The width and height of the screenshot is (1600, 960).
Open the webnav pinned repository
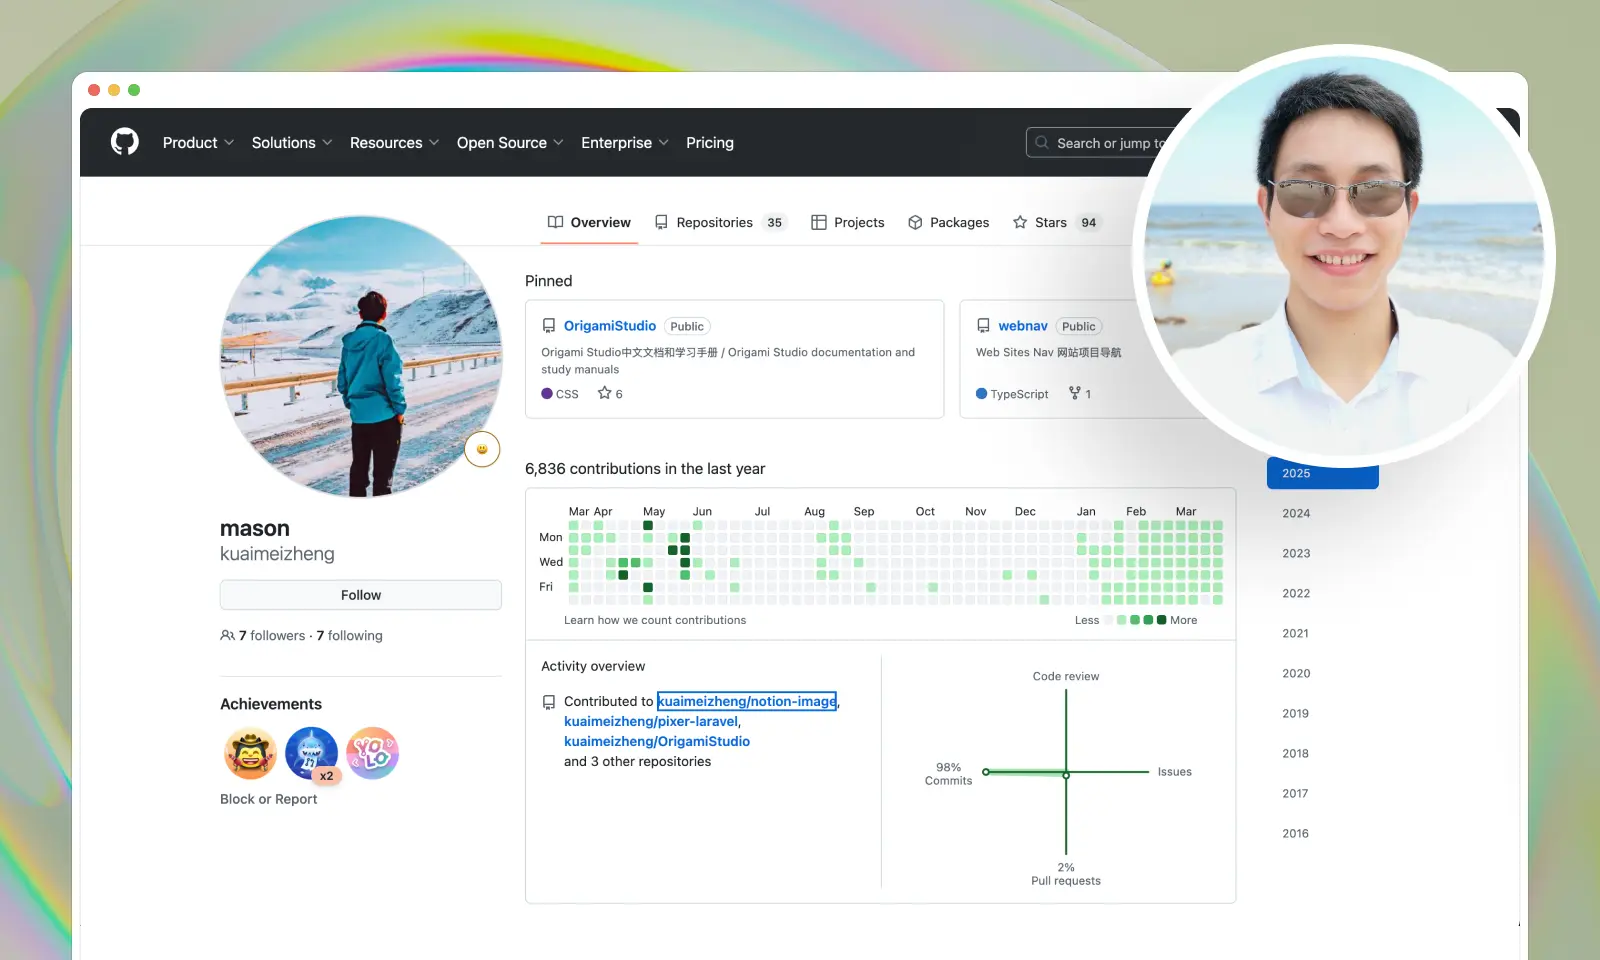coord(1023,326)
